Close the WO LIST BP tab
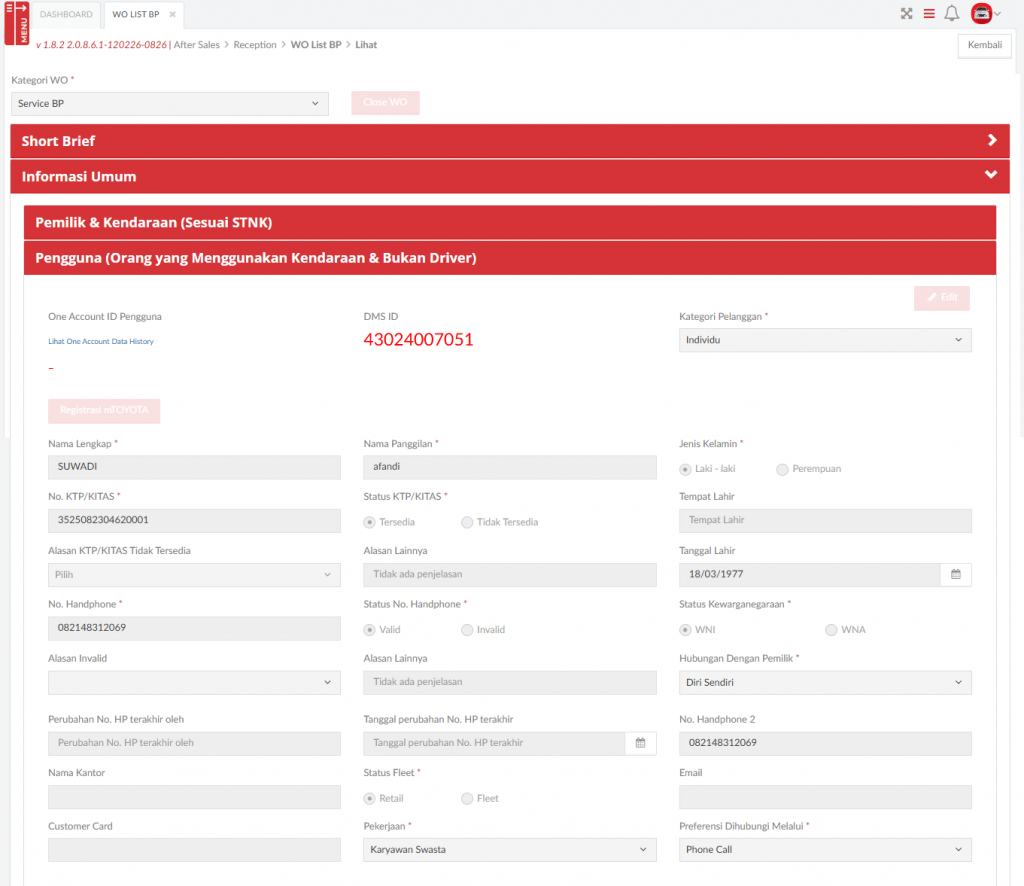This screenshot has width=1024, height=886. 172,15
